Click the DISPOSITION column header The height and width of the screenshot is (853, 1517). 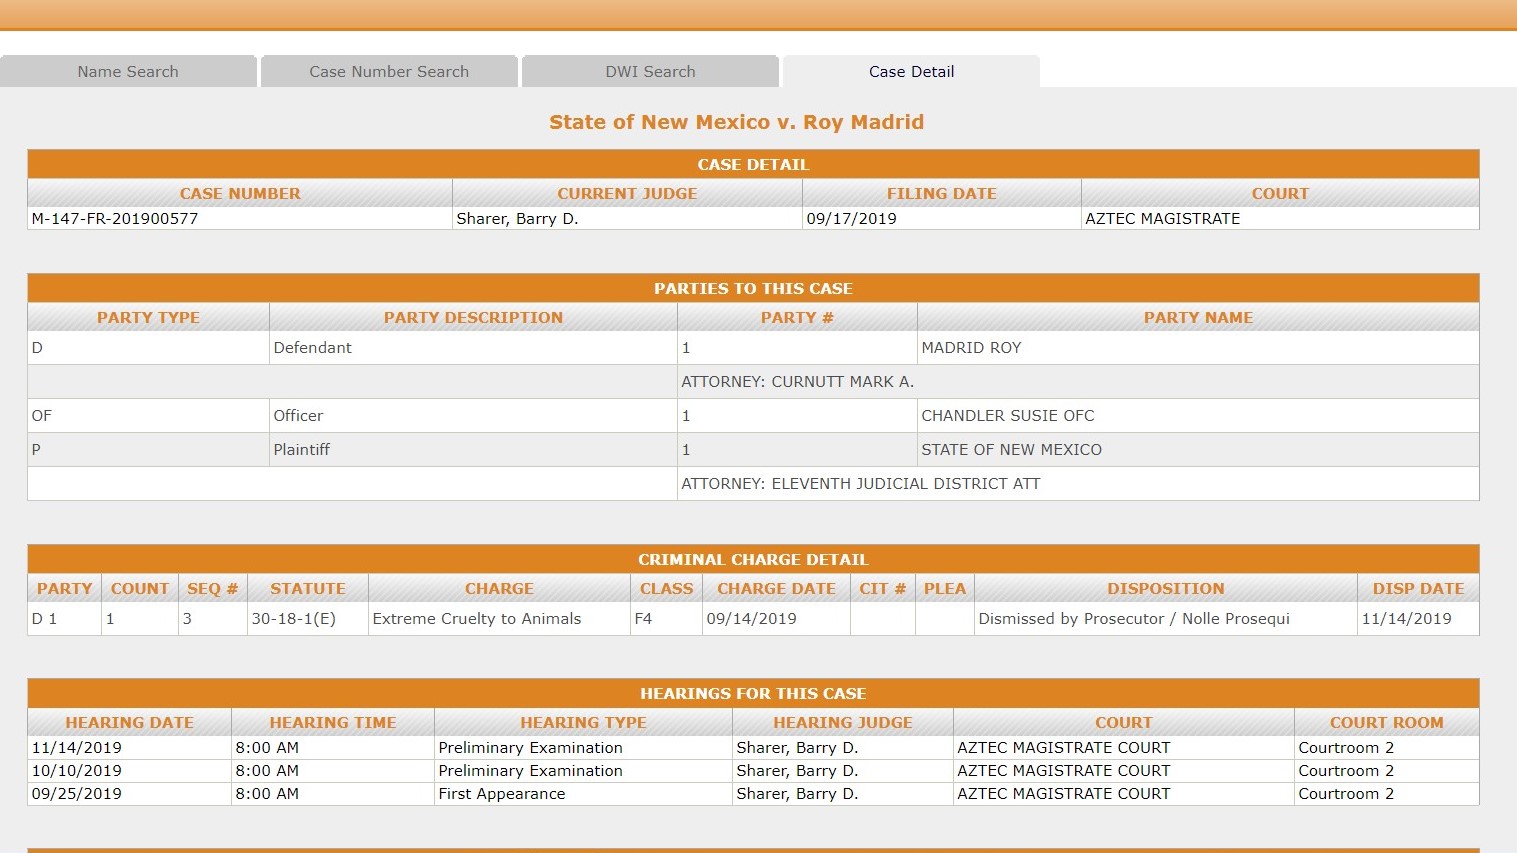pos(1165,589)
